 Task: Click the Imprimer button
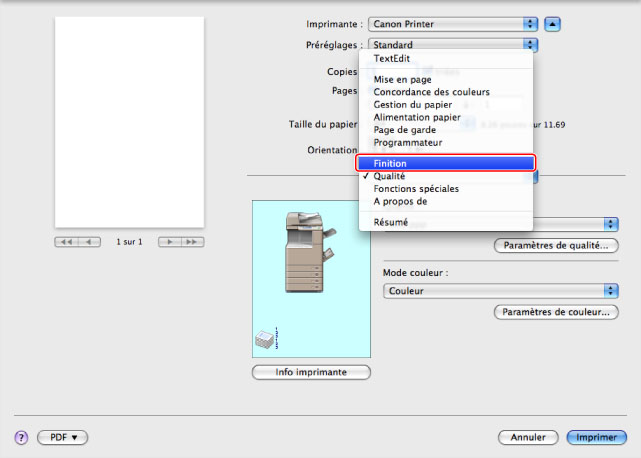coord(596,437)
